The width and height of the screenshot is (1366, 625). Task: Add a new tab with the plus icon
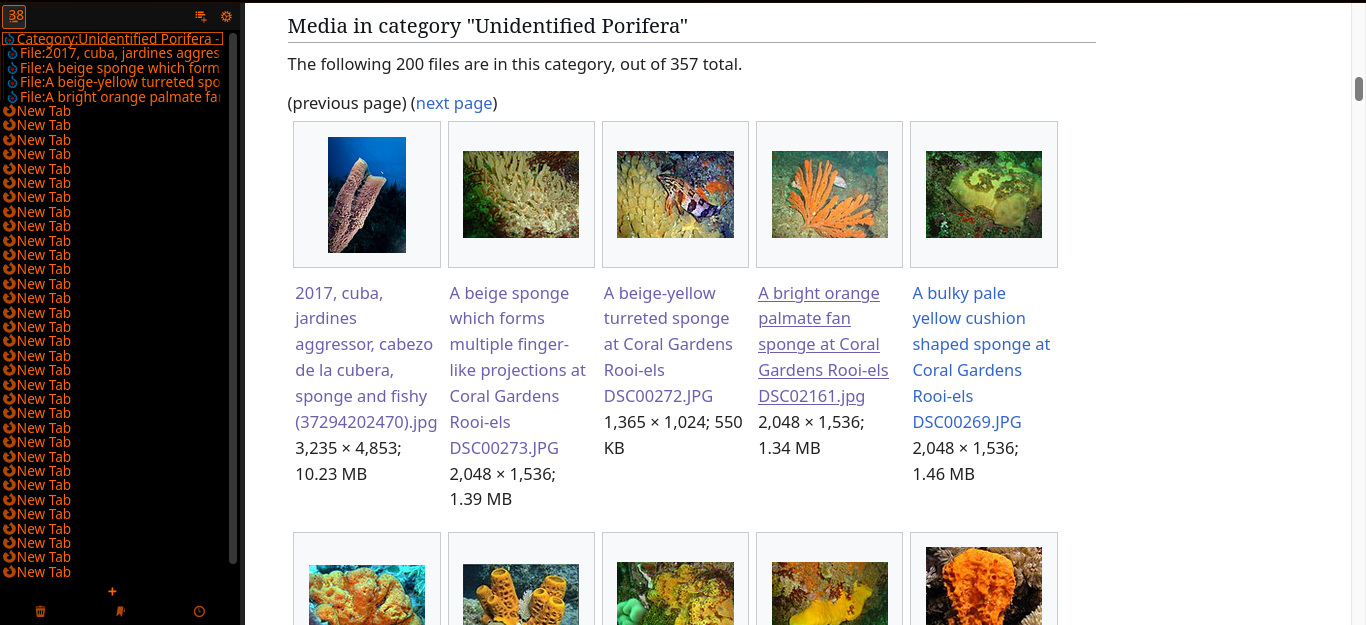(x=112, y=592)
